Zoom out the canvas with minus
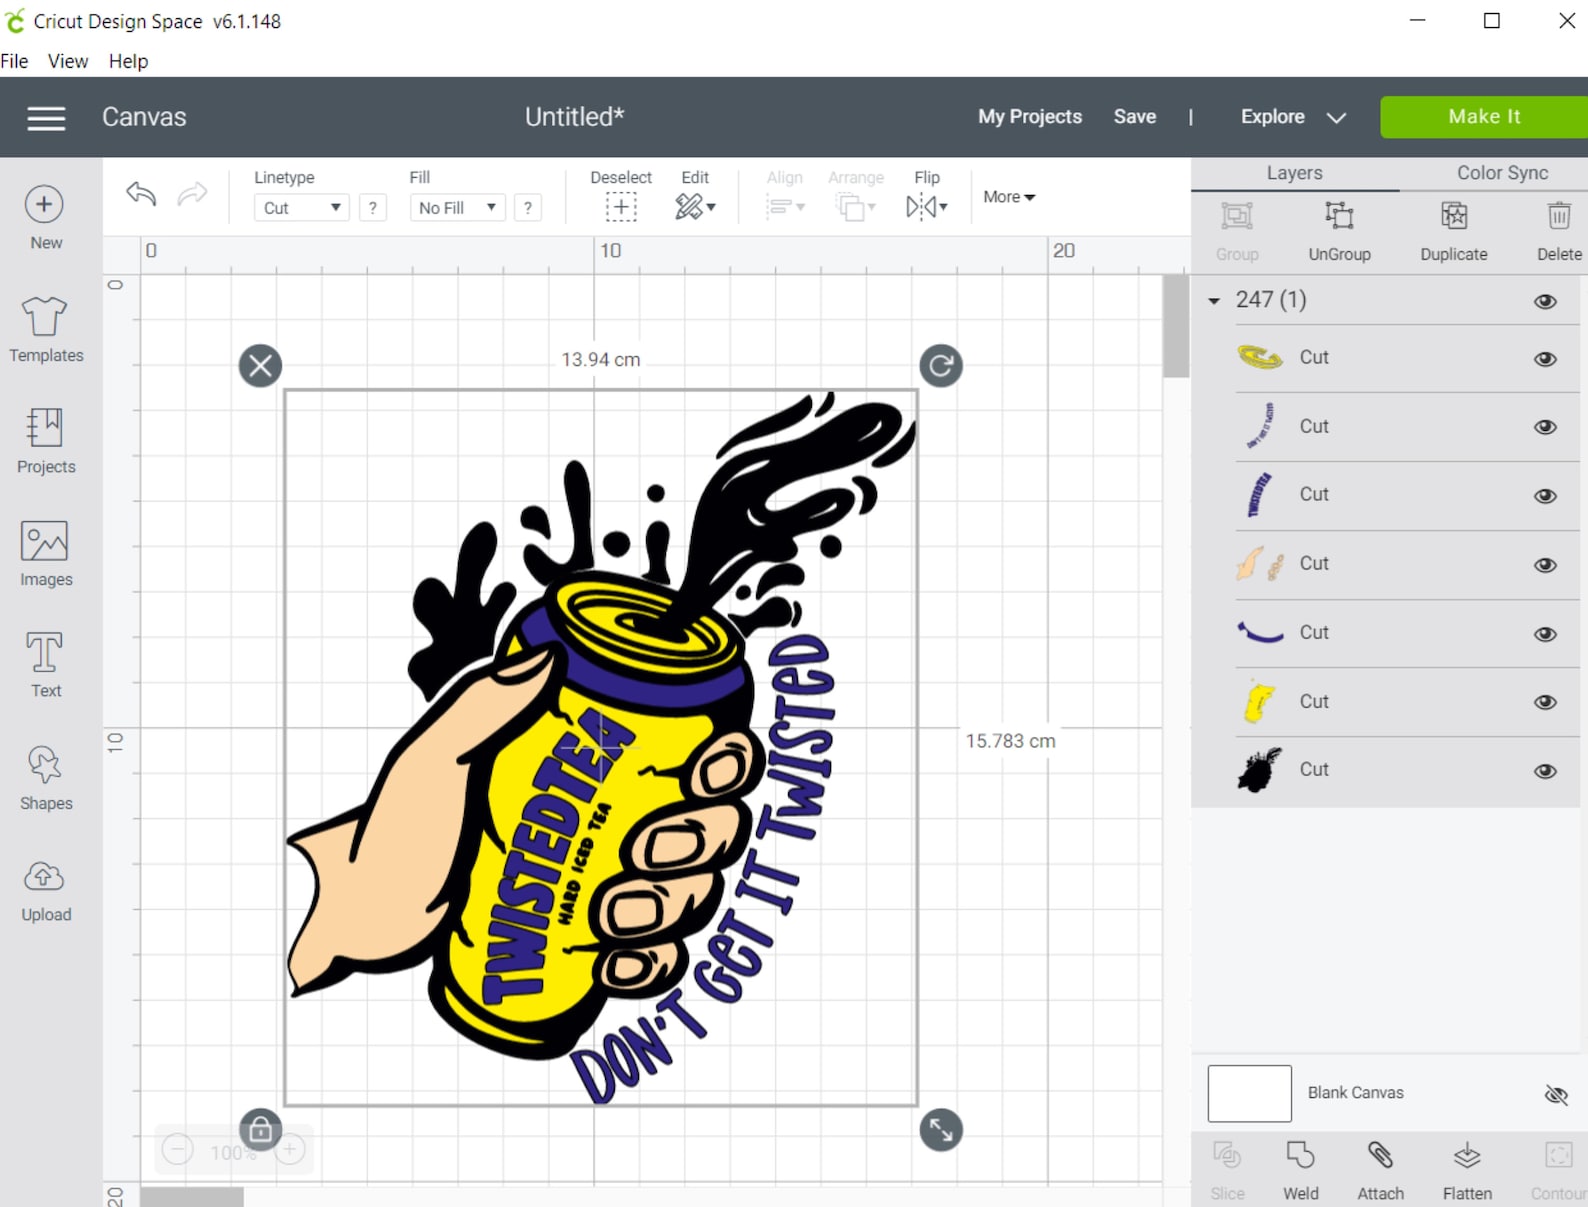 coord(178,1151)
